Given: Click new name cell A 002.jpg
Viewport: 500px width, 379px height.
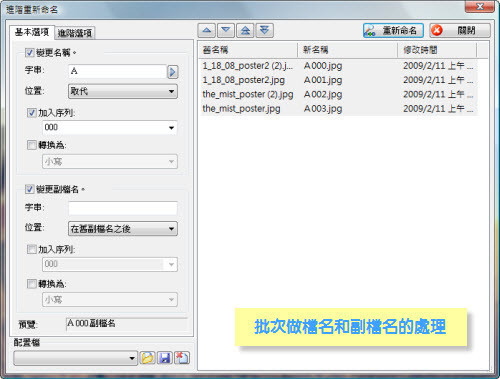Looking at the screenshot, I should [x=323, y=95].
